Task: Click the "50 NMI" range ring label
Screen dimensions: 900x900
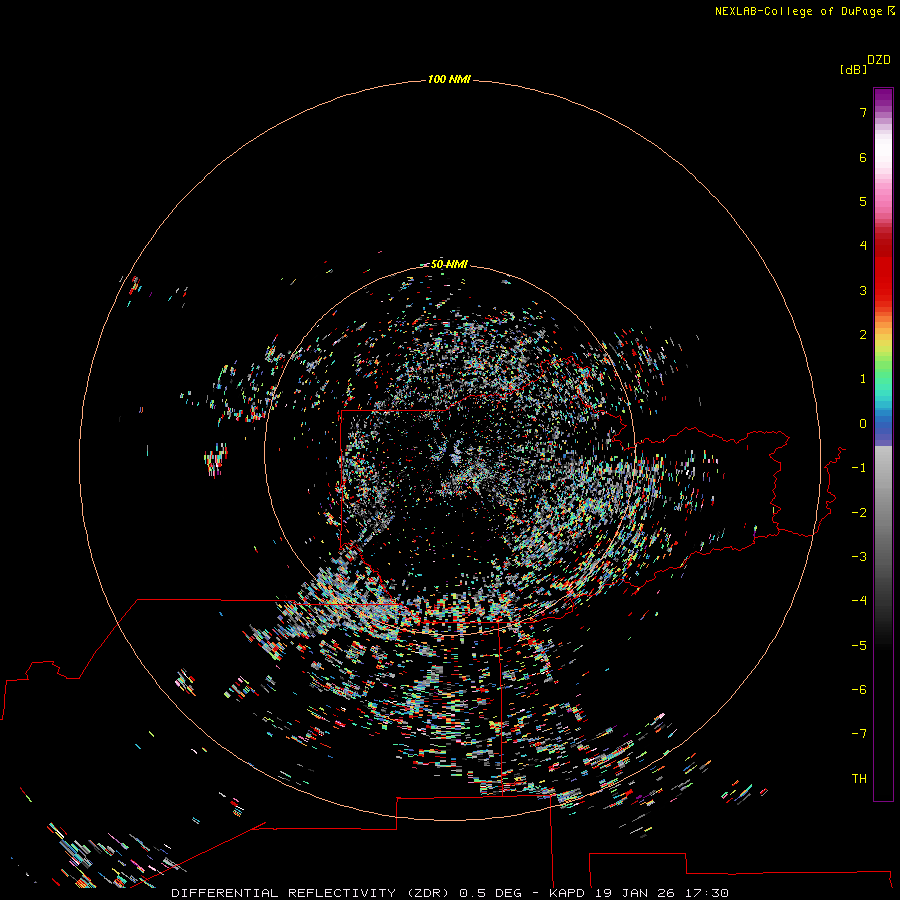Action: [449, 264]
